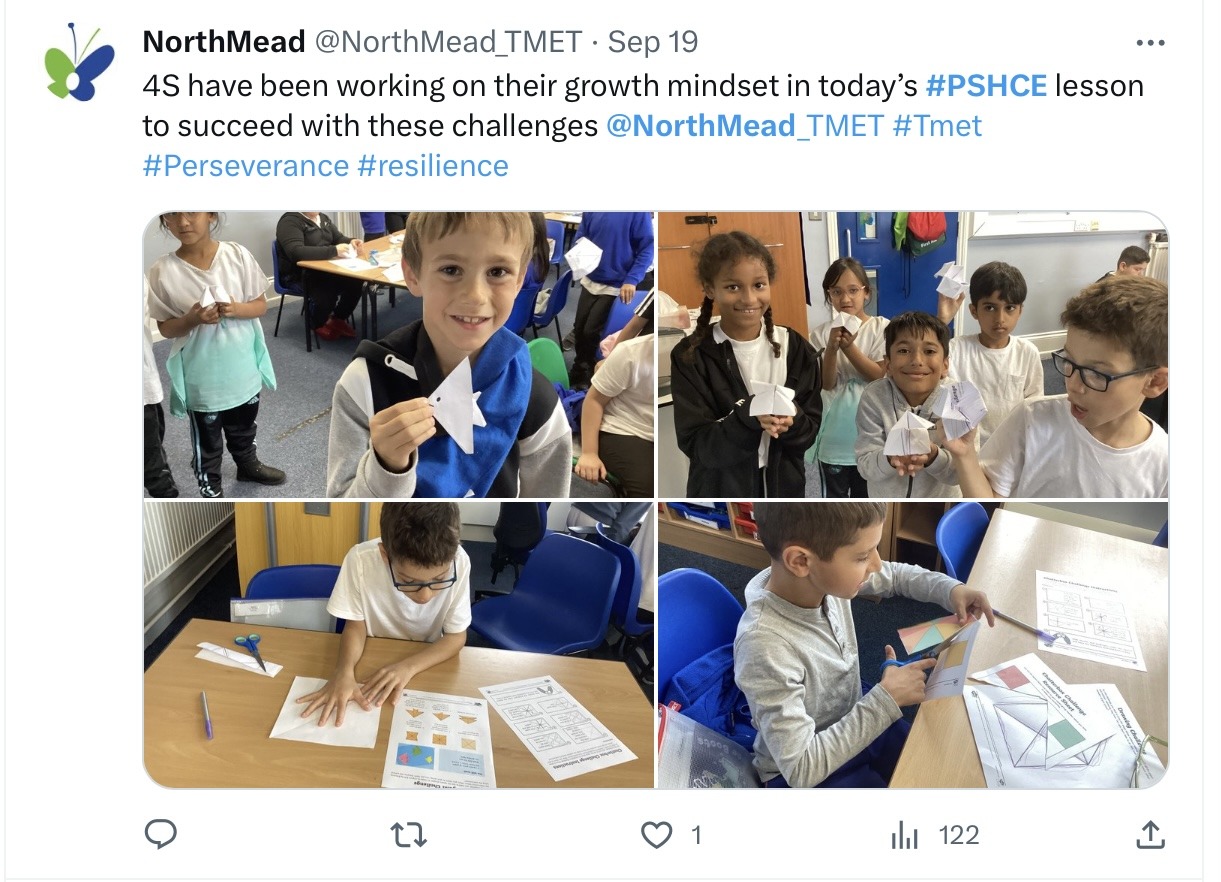Image resolution: width=1221 pixels, height=882 pixels.
Task: Like the tweet with the heart icon
Action: coord(656,835)
